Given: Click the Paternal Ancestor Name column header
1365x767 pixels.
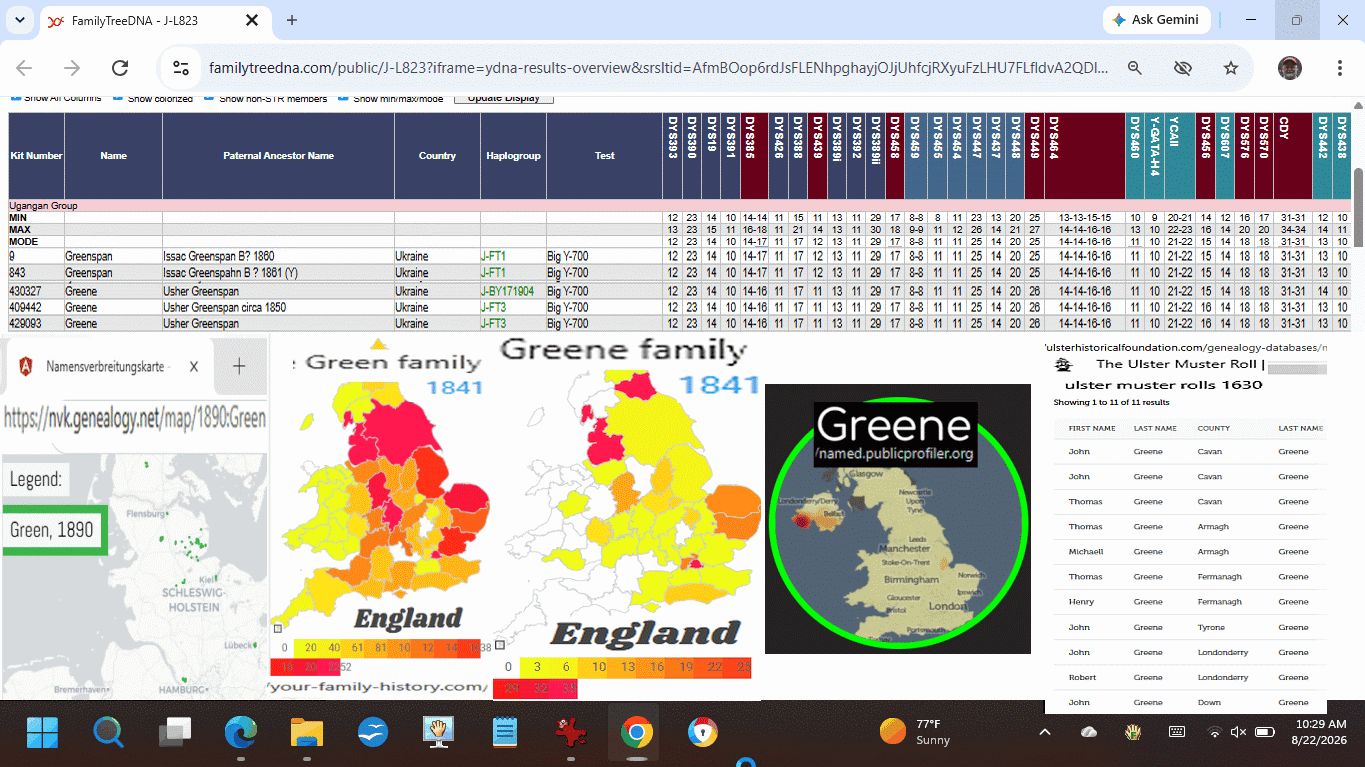Looking at the screenshot, I should (278, 156).
